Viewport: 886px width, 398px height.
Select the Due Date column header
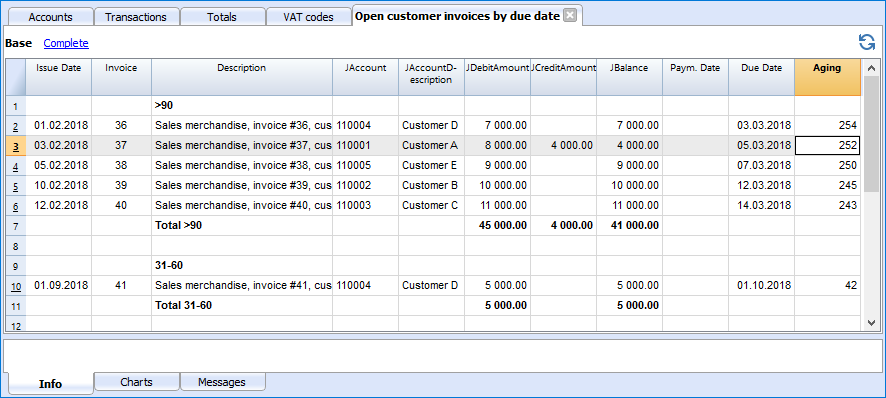click(x=762, y=76)
